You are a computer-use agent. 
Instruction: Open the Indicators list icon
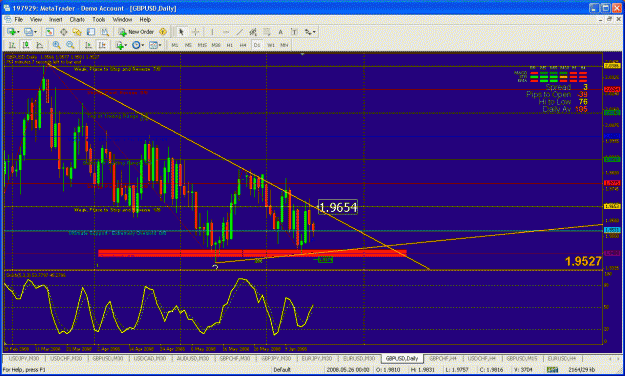coord(119,45)
